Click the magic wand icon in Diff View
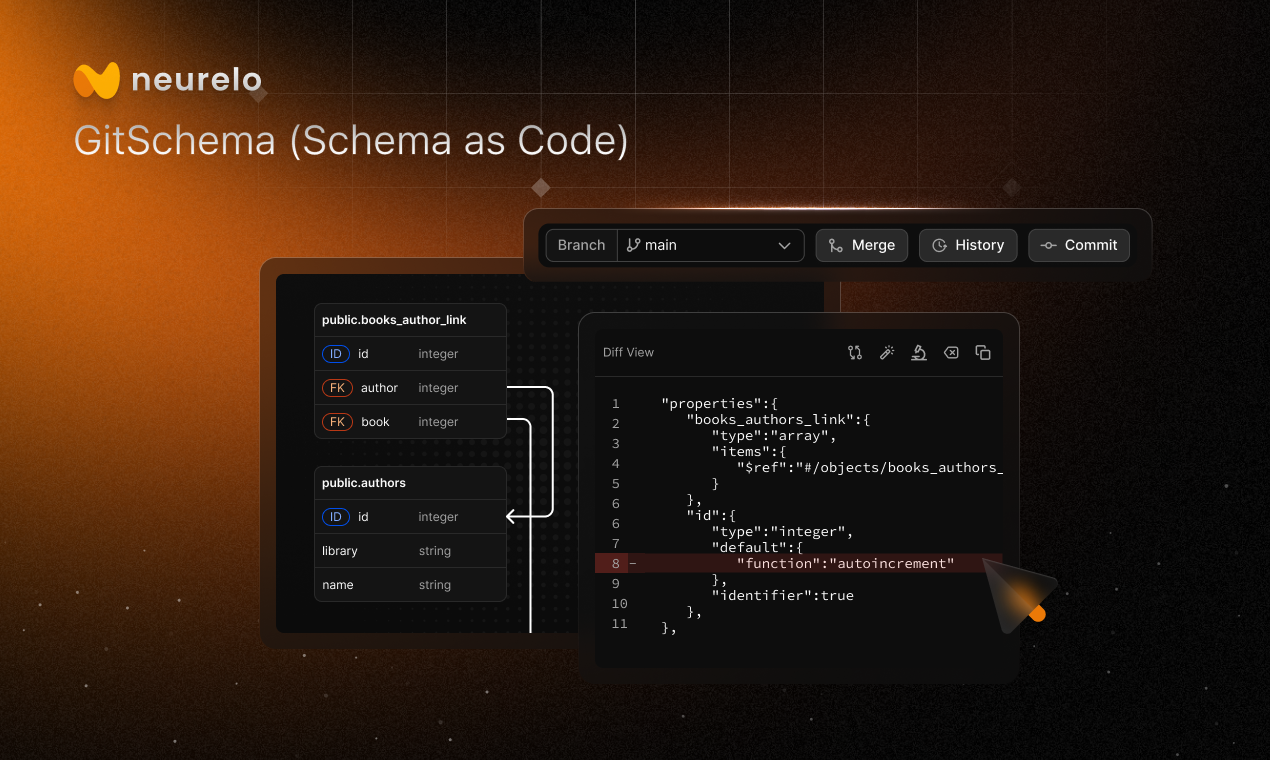 [x=886, y=352]
